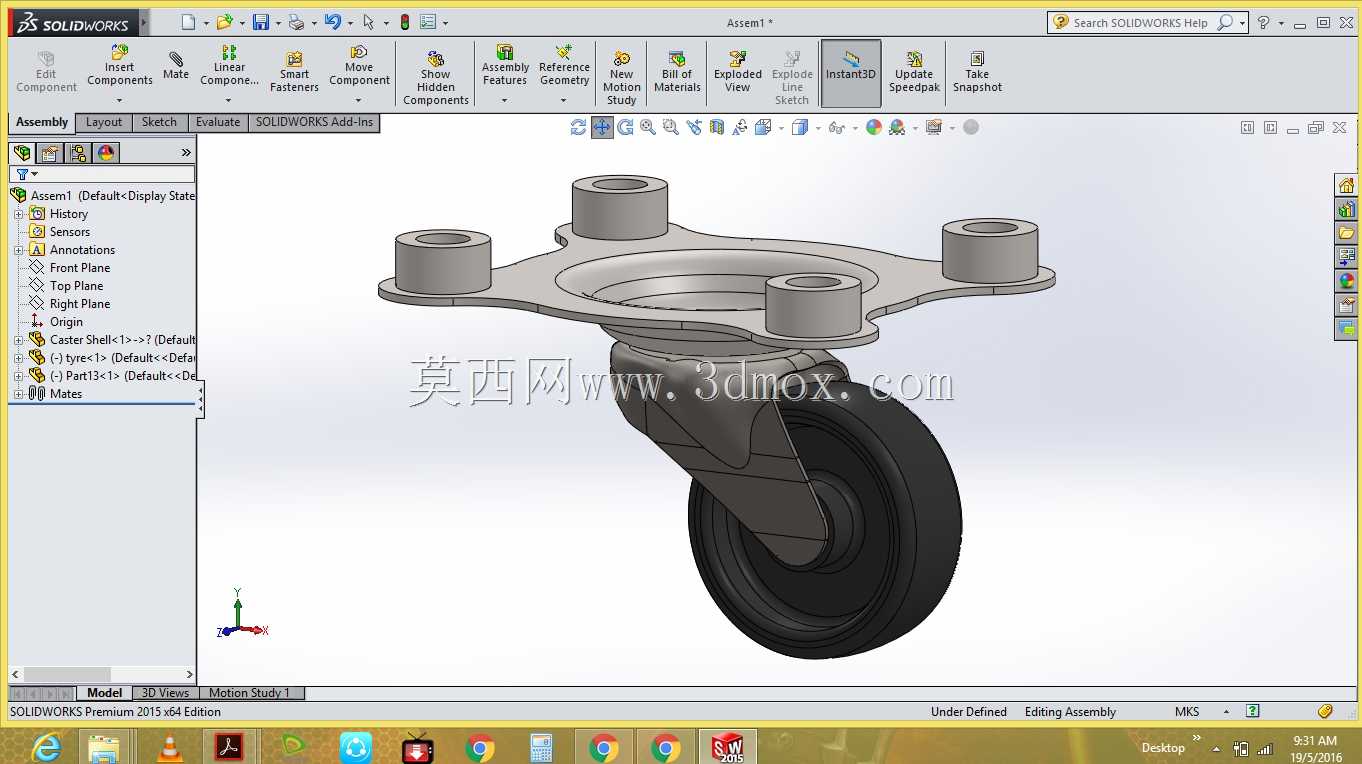
Task: Open the SOLIDWORKS 2015 taskbar icon
Action: click(x=728, y=747)
